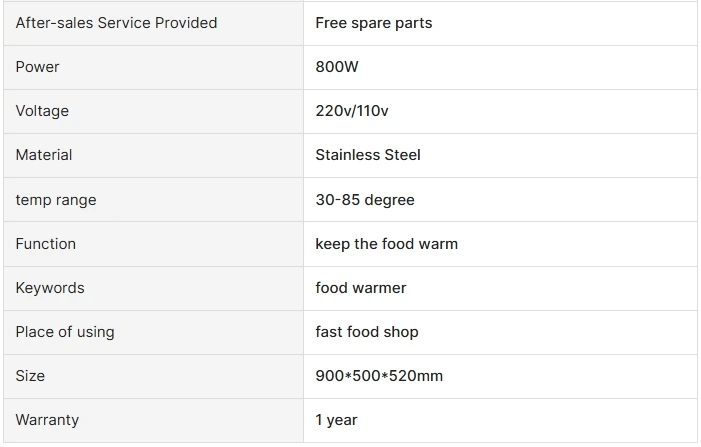
Task: Select the '800W' power value
Action: click(x=337, y=67)
